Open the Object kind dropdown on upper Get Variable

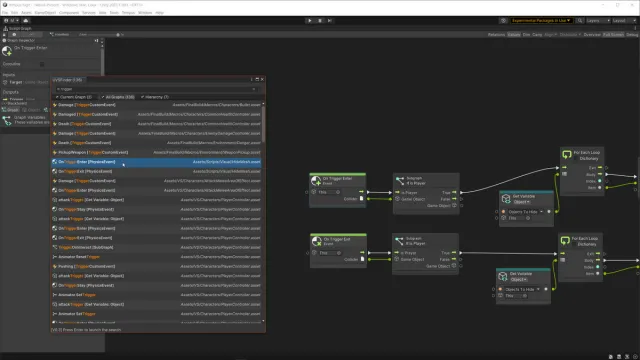(522, 202)
